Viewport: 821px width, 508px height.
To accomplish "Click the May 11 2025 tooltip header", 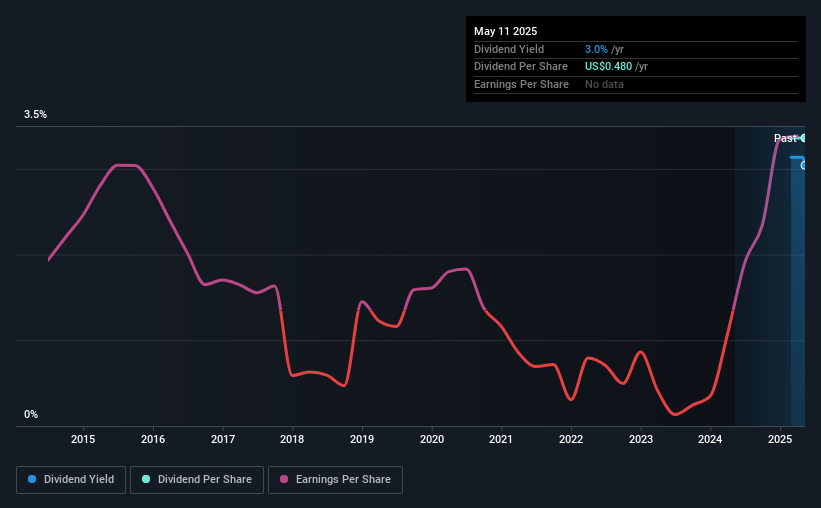I will point(506,31).
